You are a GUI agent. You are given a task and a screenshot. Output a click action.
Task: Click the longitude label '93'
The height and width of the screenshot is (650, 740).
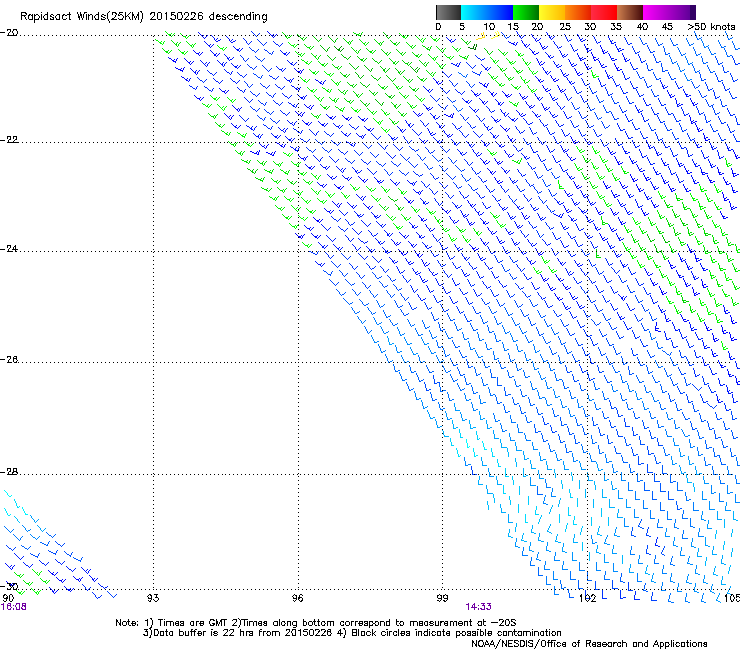tap(153, 598)
